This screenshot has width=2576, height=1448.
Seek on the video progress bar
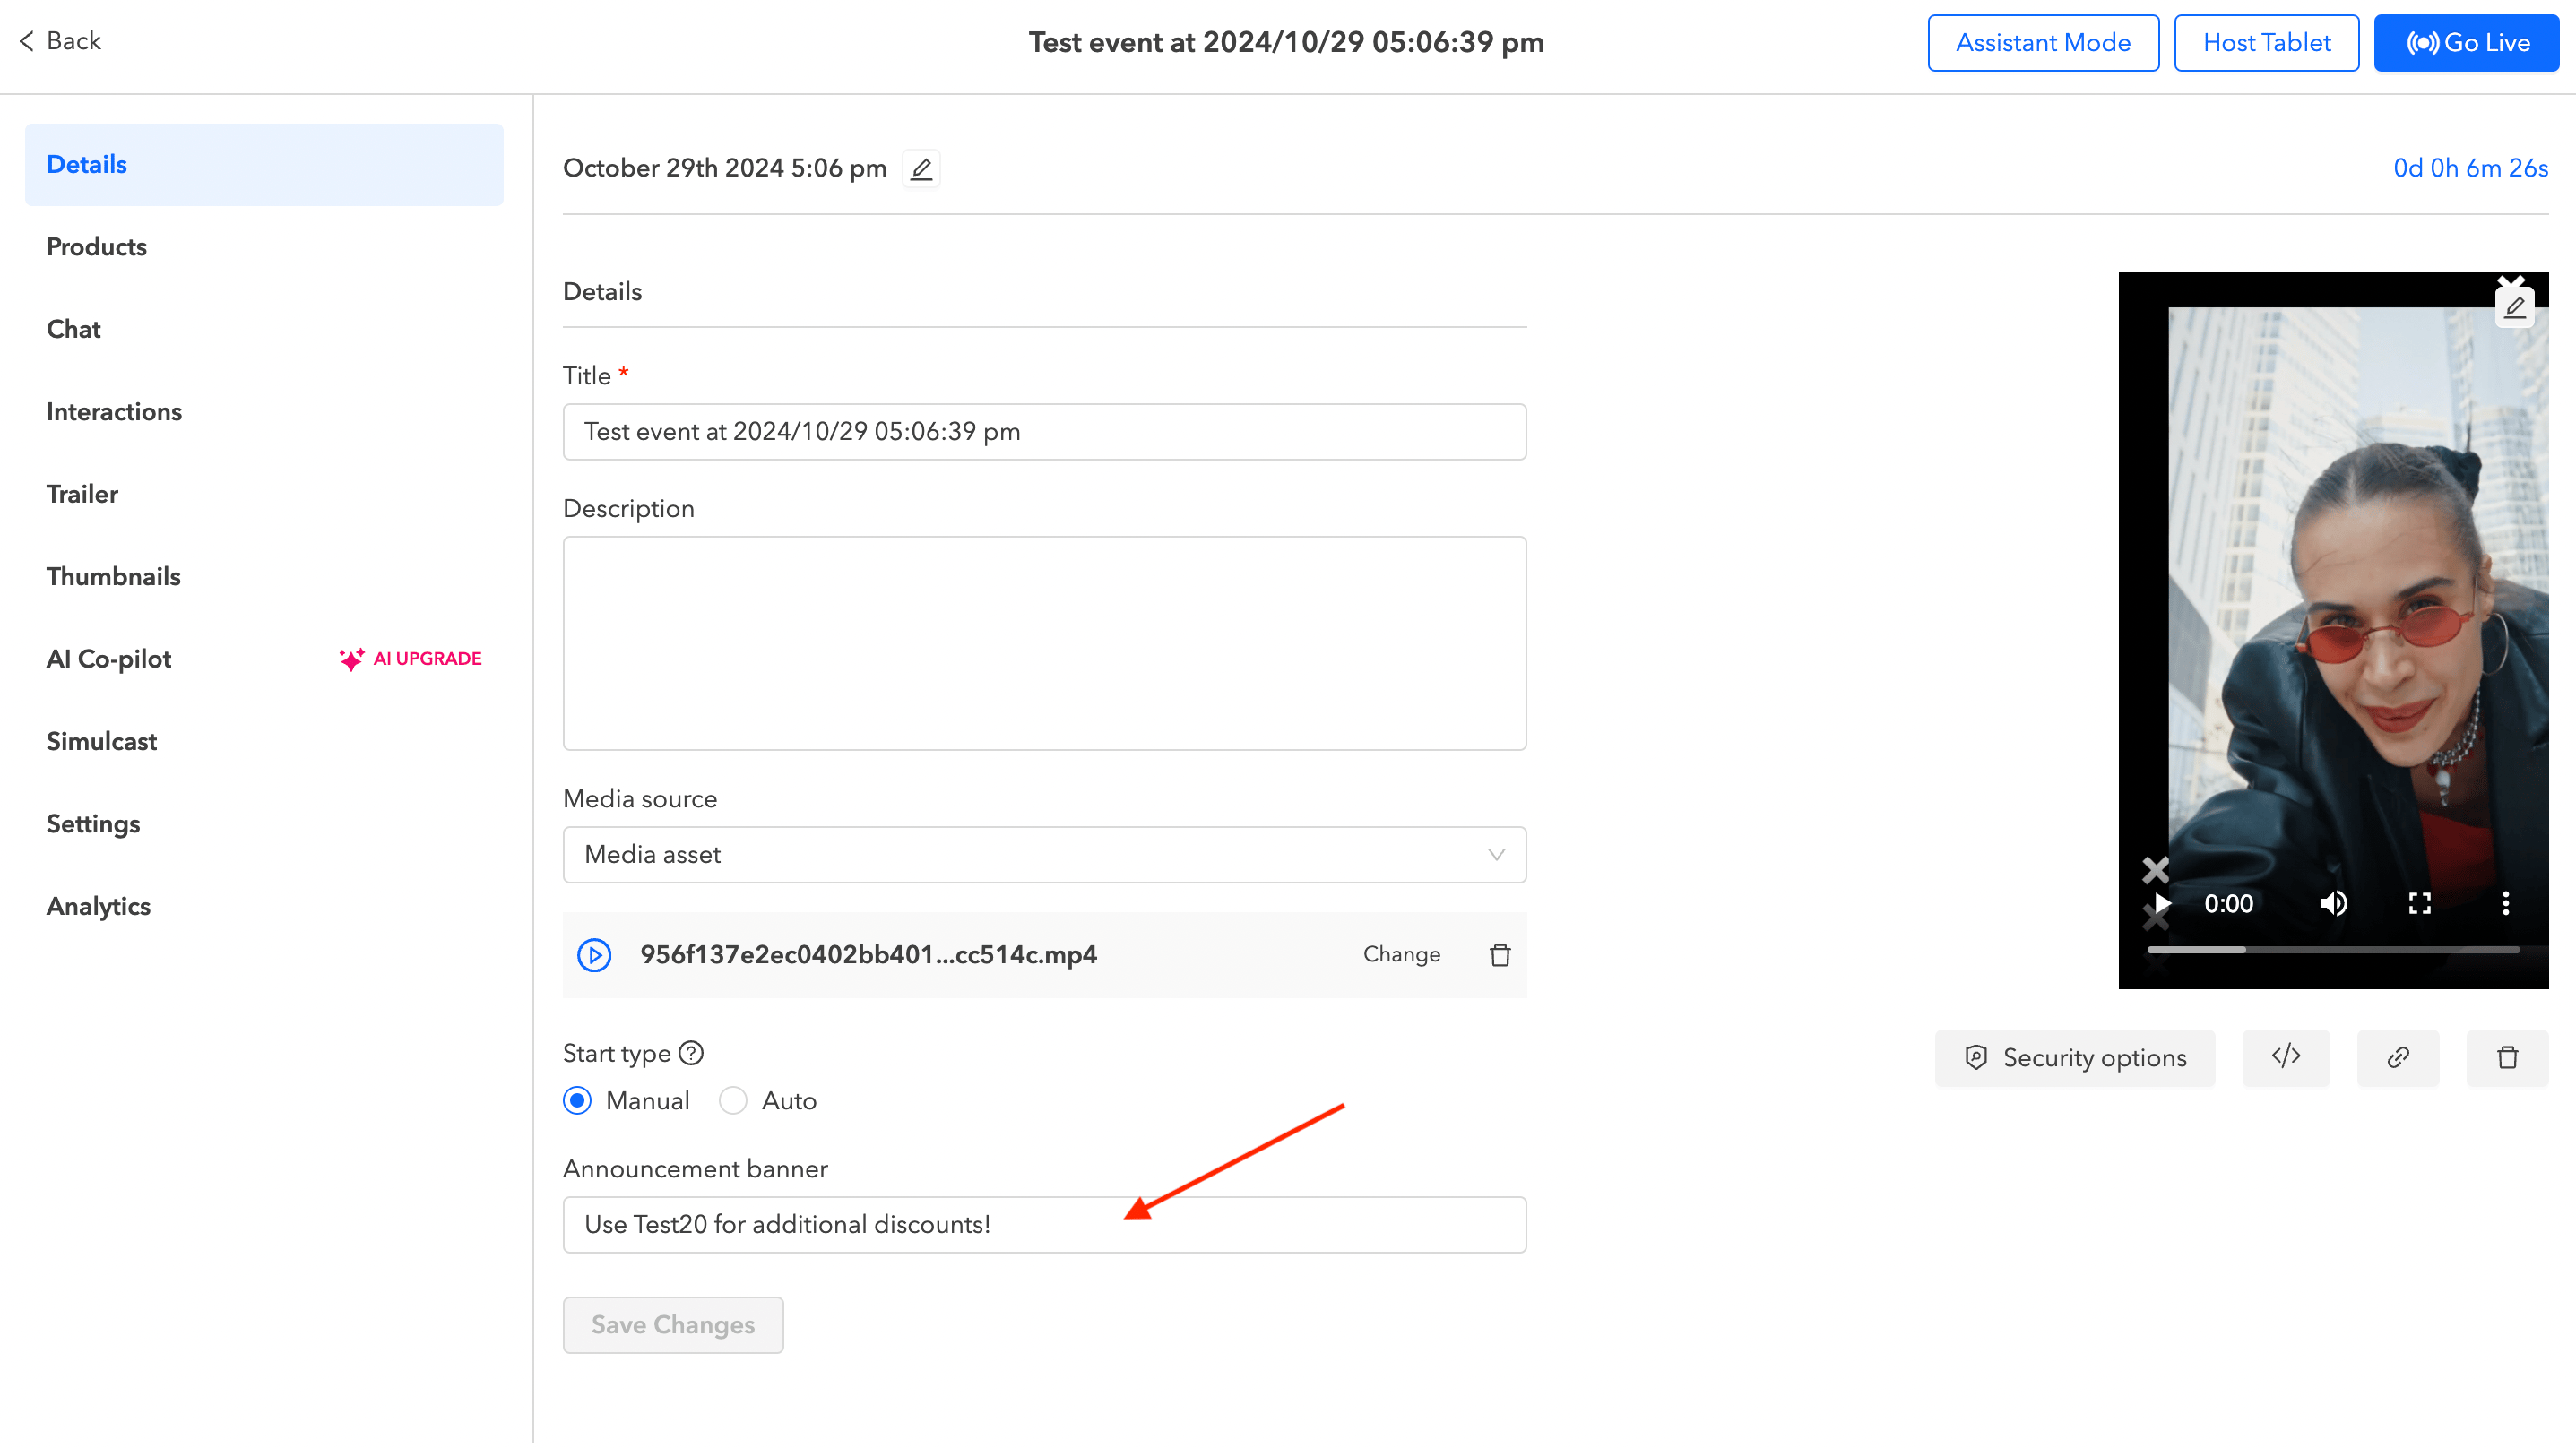pos(2332,950)
